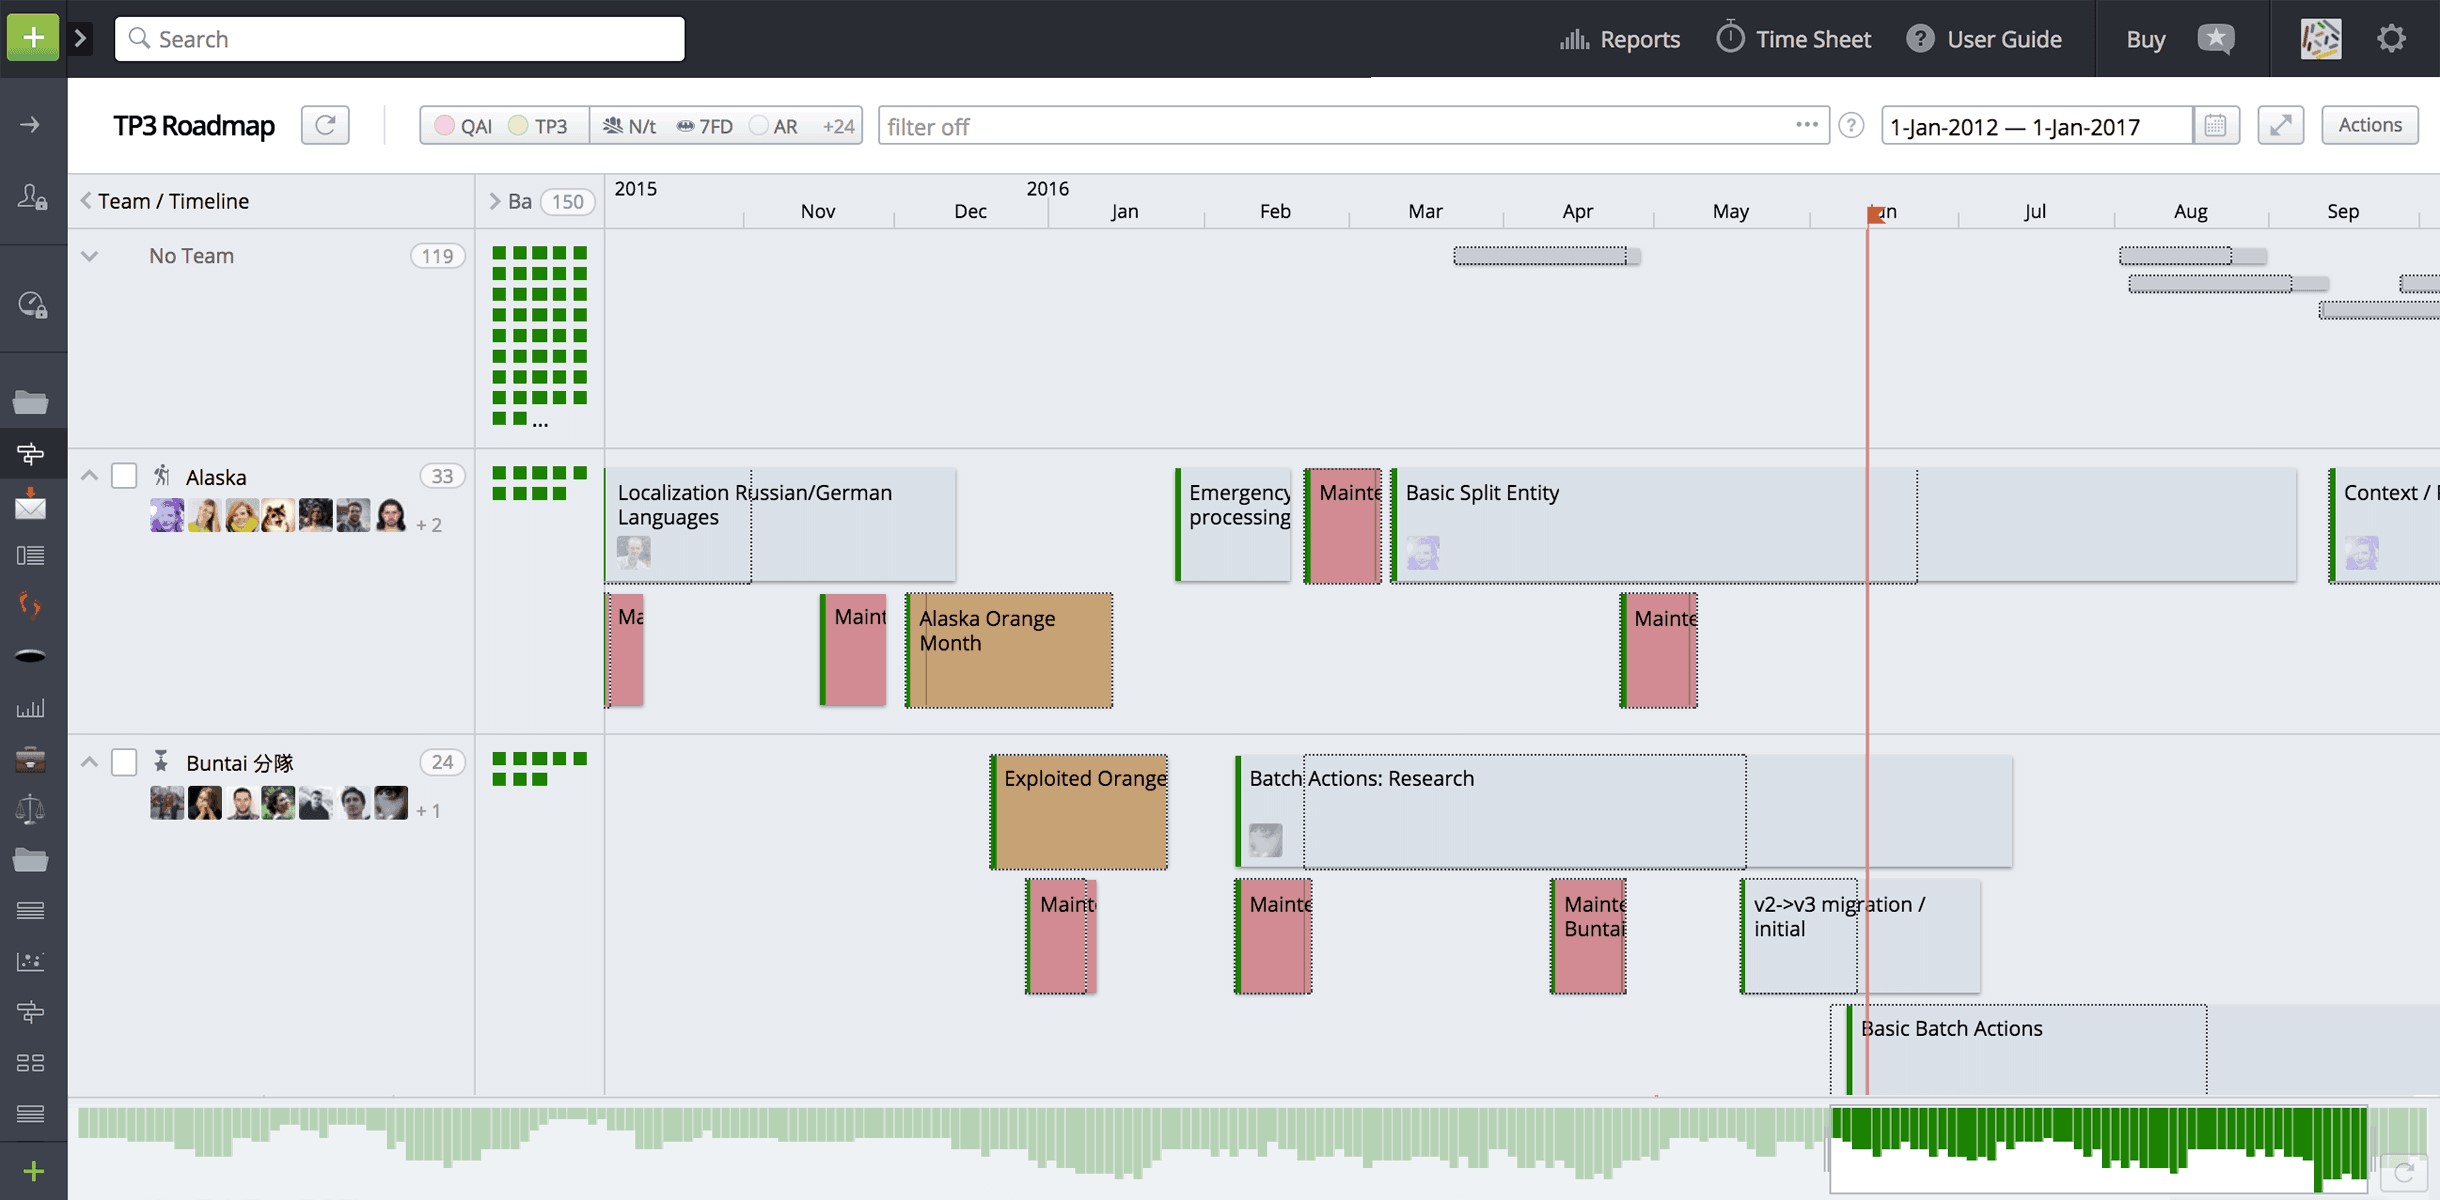Open the briefcase view icon
This screenshot has height=1200, width=2440.
click(31, 759)
